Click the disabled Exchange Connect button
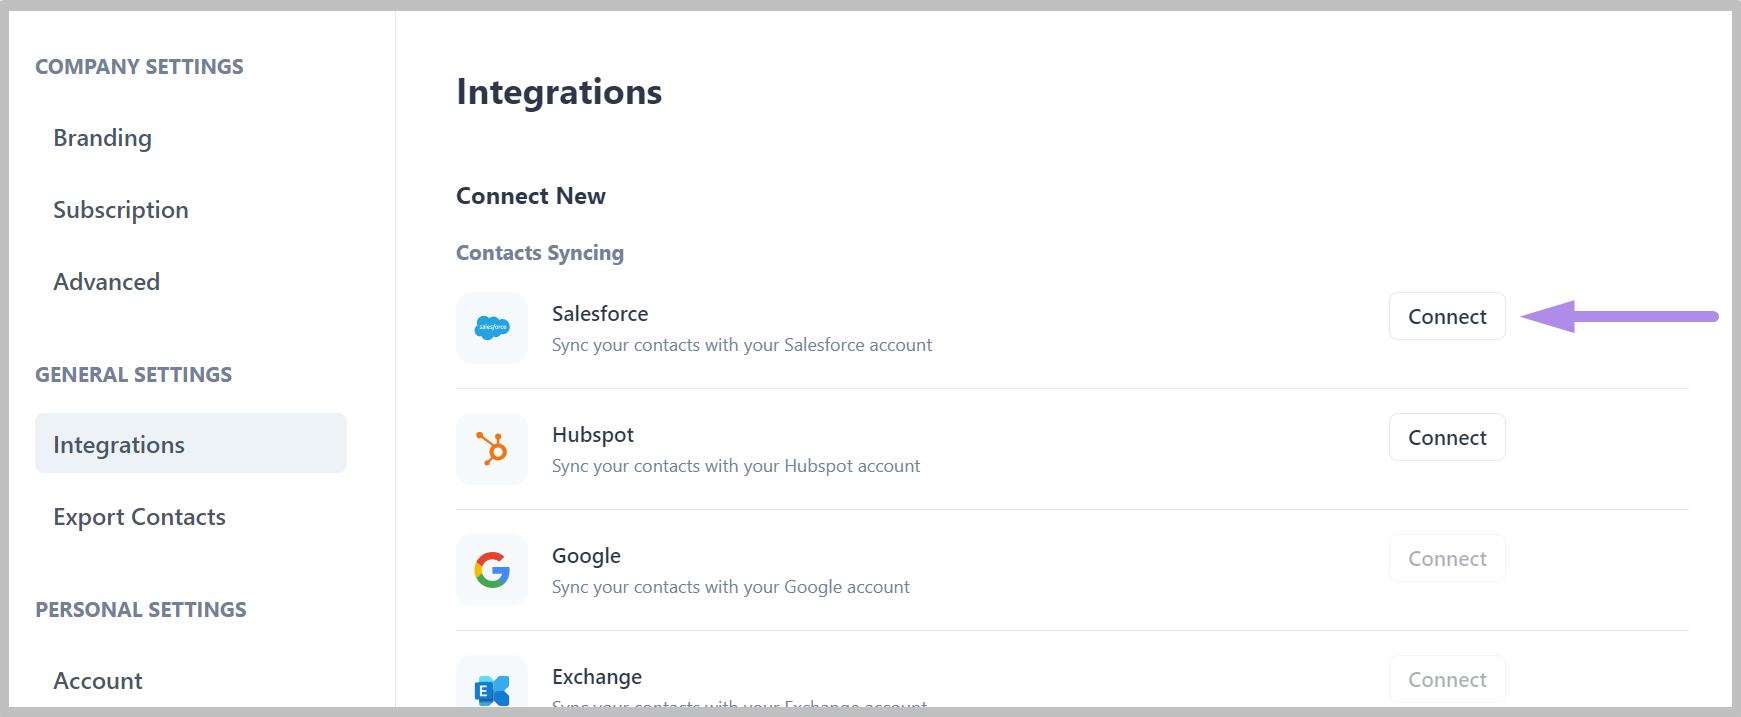The height and width of the screenshot is (717, 1741). (1447, 680)
